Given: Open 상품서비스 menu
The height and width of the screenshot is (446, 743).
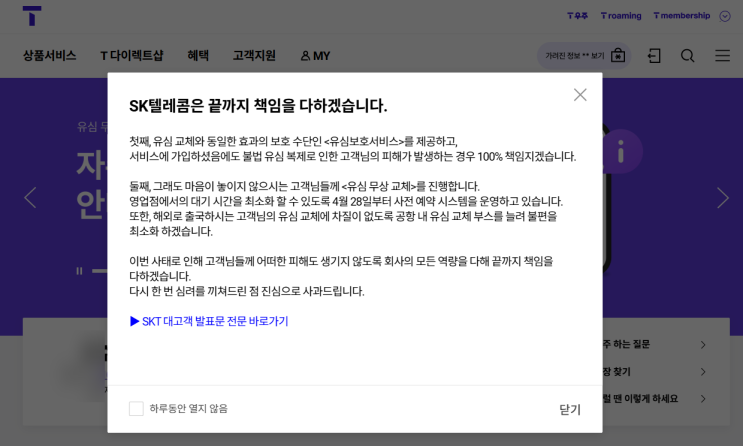Looking at the screenshot, I should click(x=50, y=55).
